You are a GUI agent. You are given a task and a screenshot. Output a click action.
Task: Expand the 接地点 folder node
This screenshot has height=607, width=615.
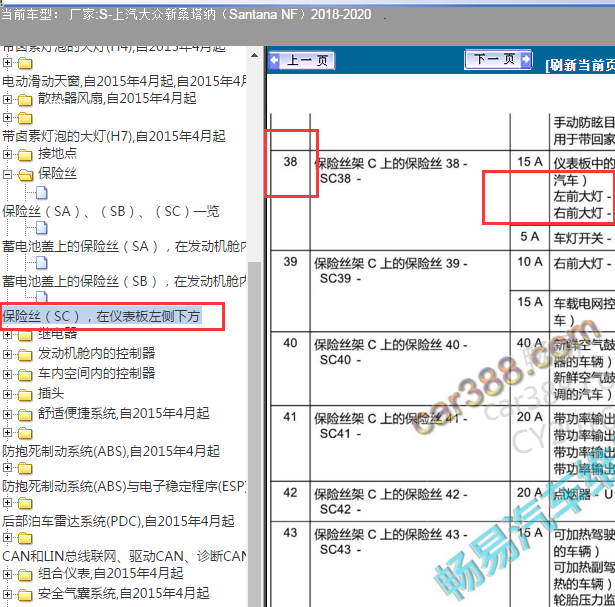[7, 154]
